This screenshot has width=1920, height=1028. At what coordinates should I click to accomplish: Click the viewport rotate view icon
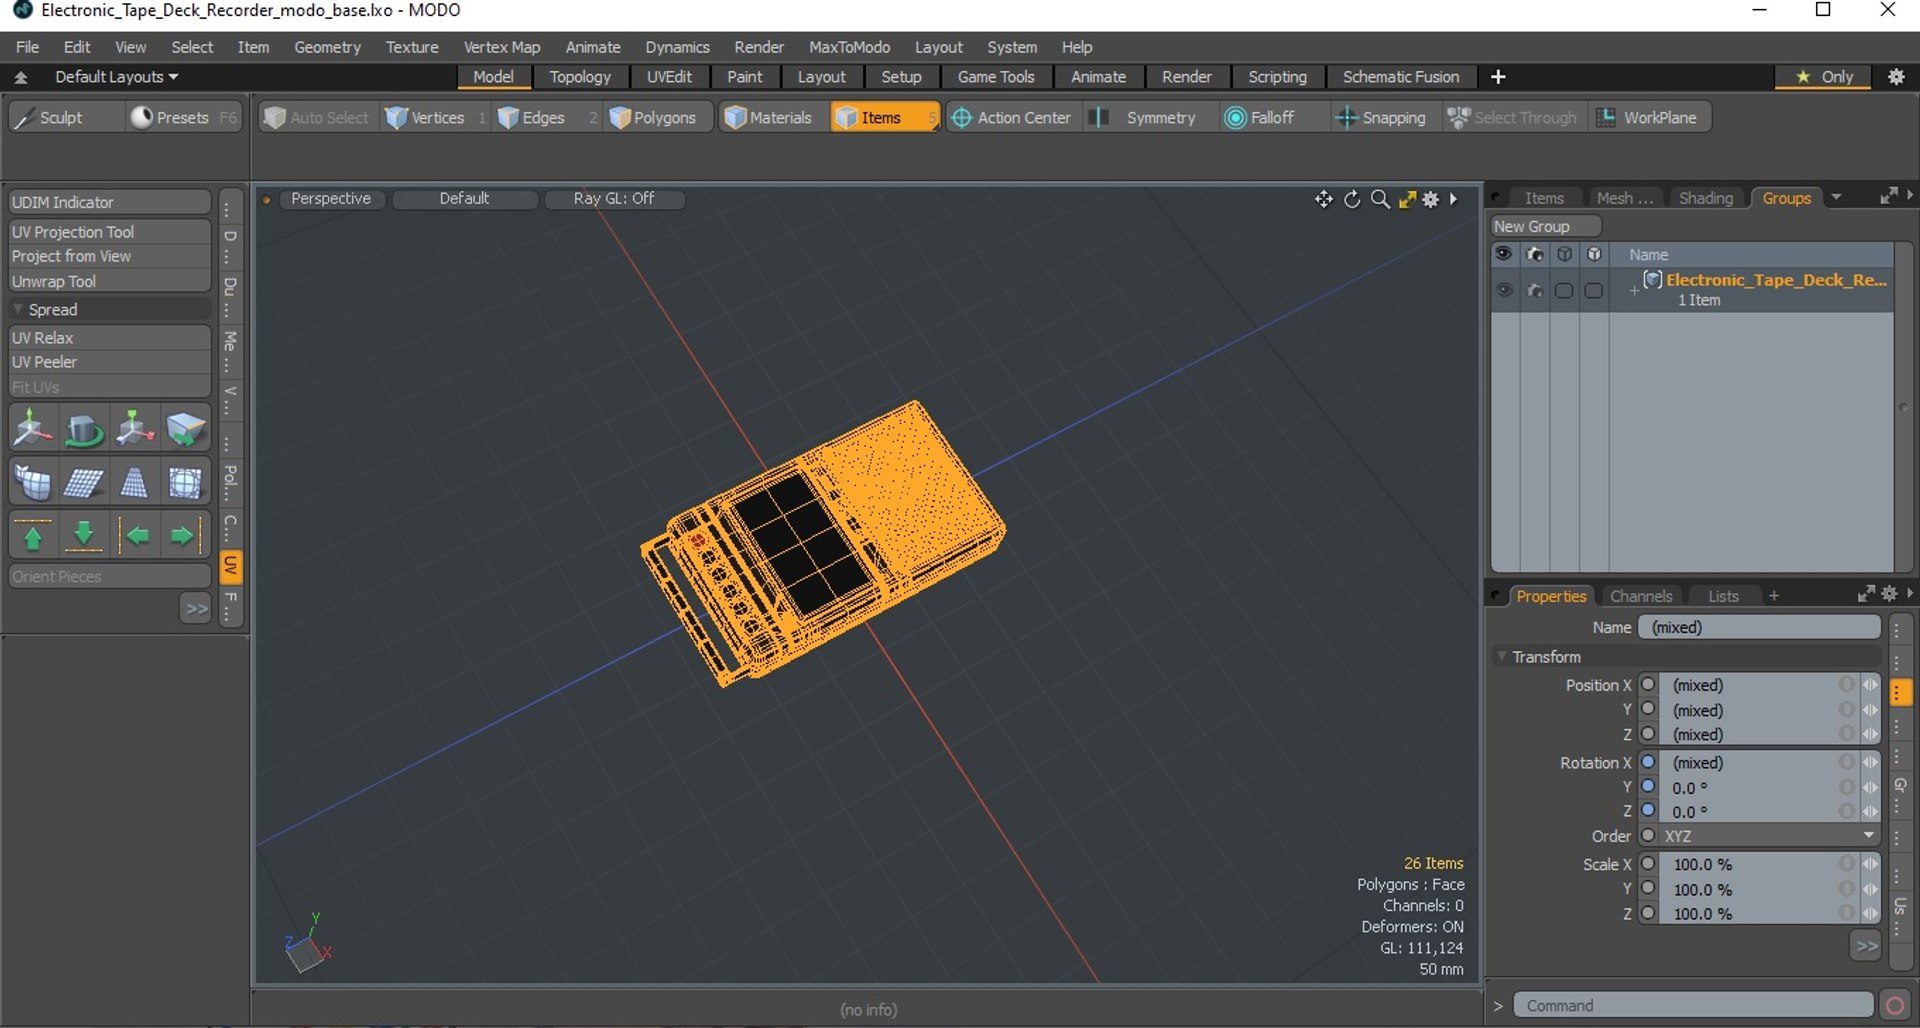(1352, 199)
